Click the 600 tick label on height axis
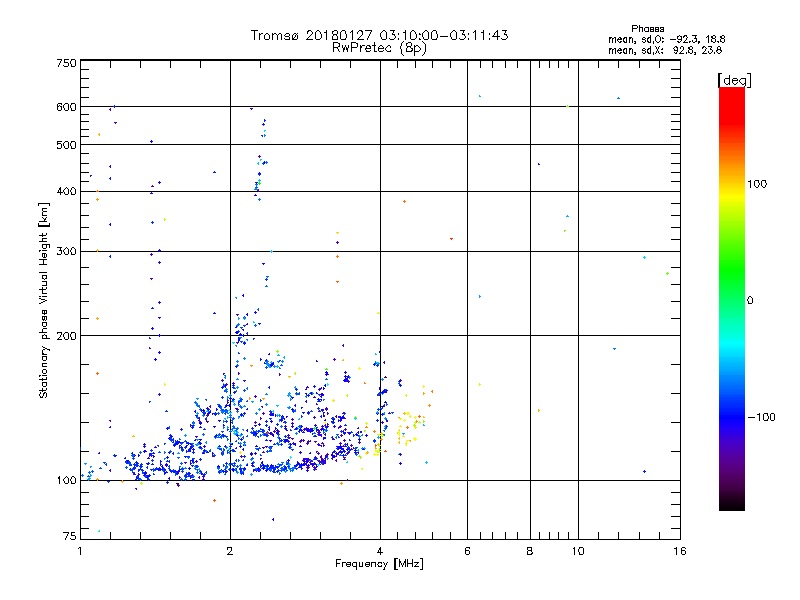 66,107
